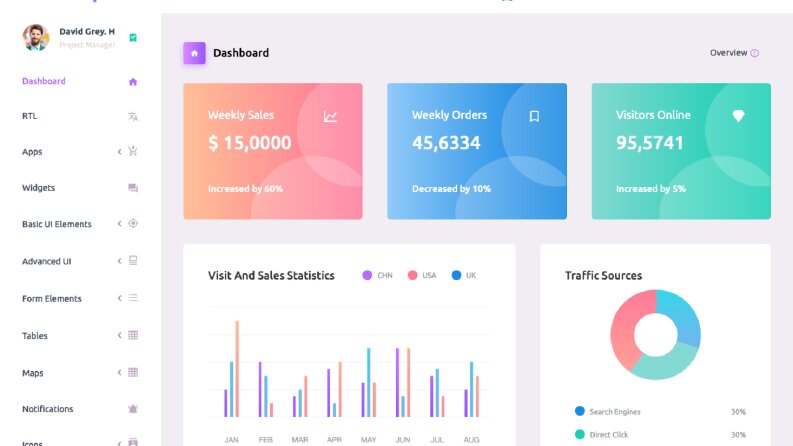Toggle the USA legend series
Image resolution: width=793 pixels, height=446 pixels.
pyautogui.click(x=422, y=275)
